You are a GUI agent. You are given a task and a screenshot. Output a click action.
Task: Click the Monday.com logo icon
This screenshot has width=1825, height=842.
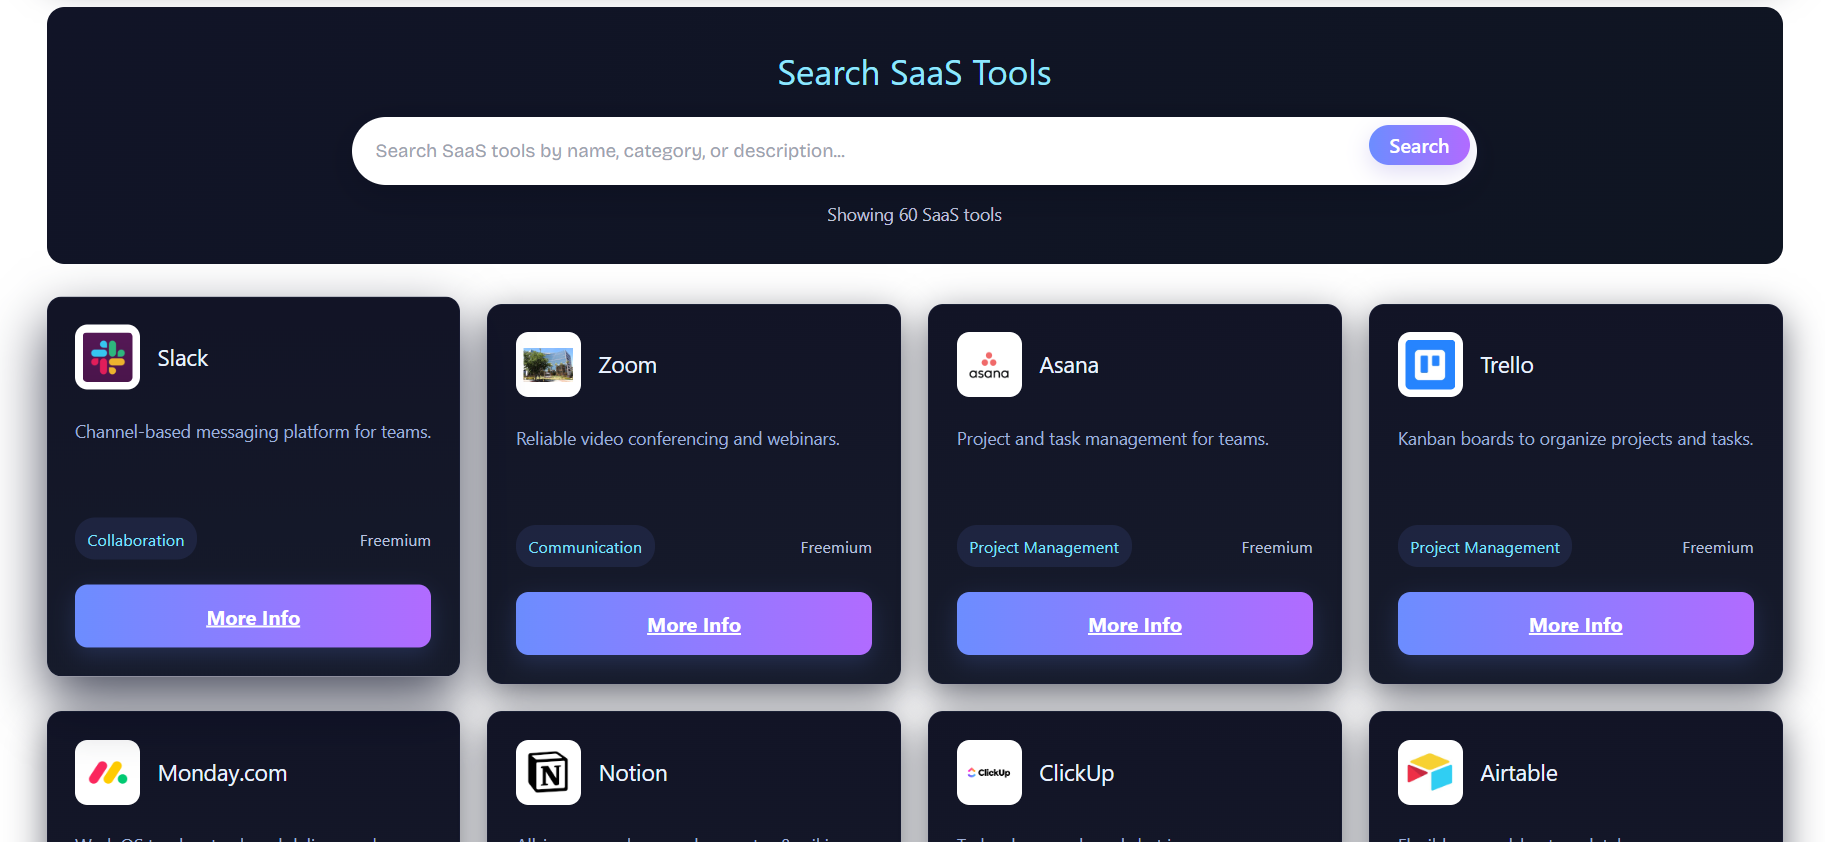[x=107, y=772]
